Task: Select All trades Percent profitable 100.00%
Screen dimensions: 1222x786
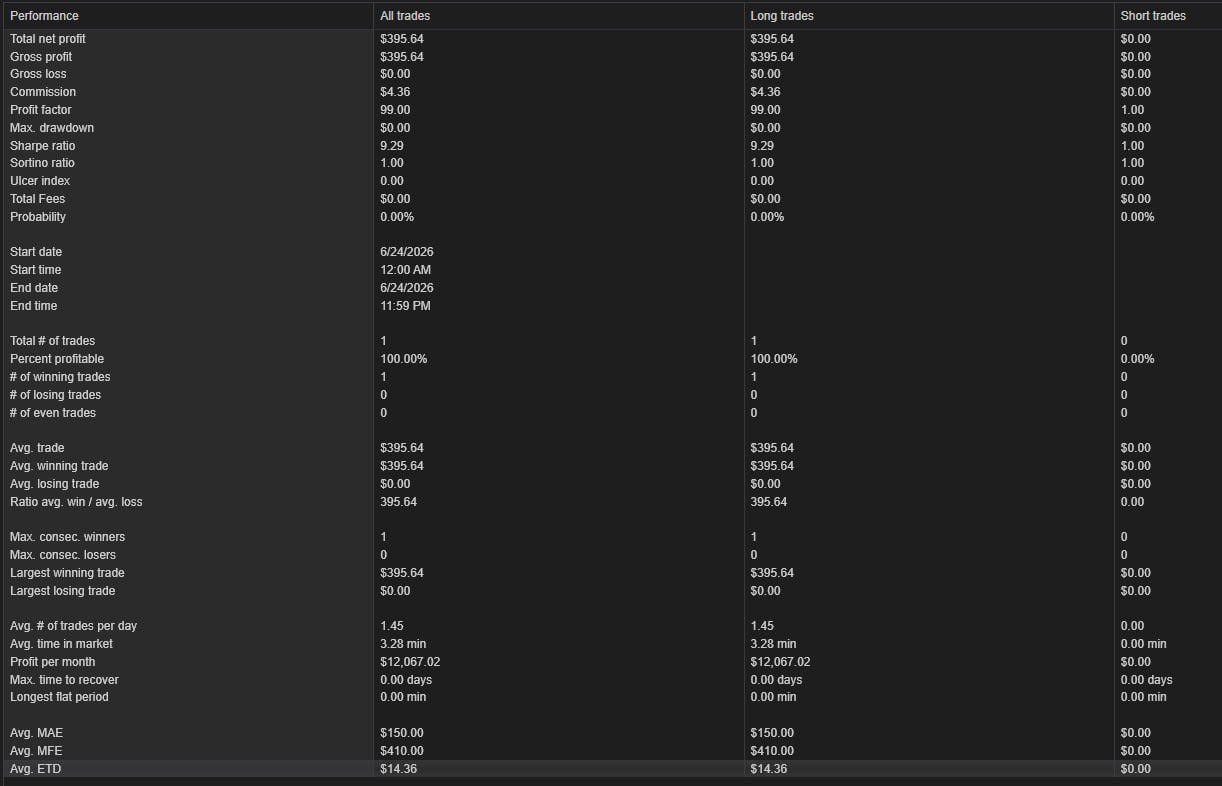Action: coord(404,359)
